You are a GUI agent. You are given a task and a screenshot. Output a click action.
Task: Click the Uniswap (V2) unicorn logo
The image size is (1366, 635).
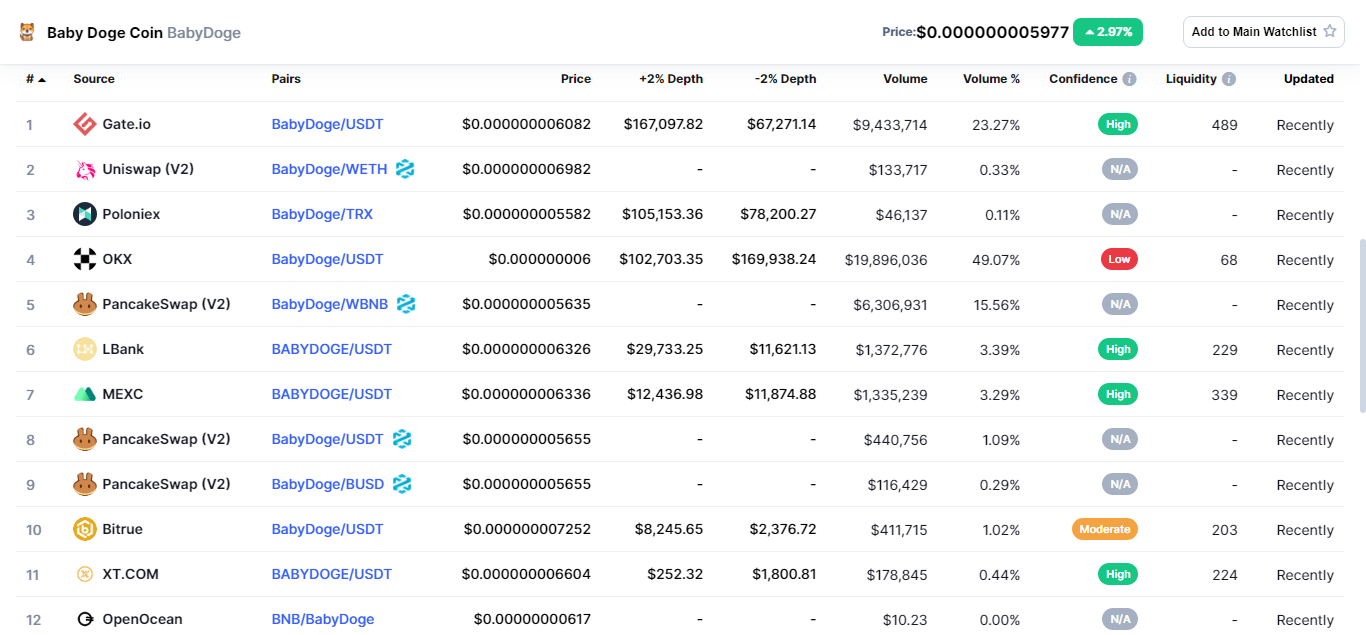click(x=85, y=169)
